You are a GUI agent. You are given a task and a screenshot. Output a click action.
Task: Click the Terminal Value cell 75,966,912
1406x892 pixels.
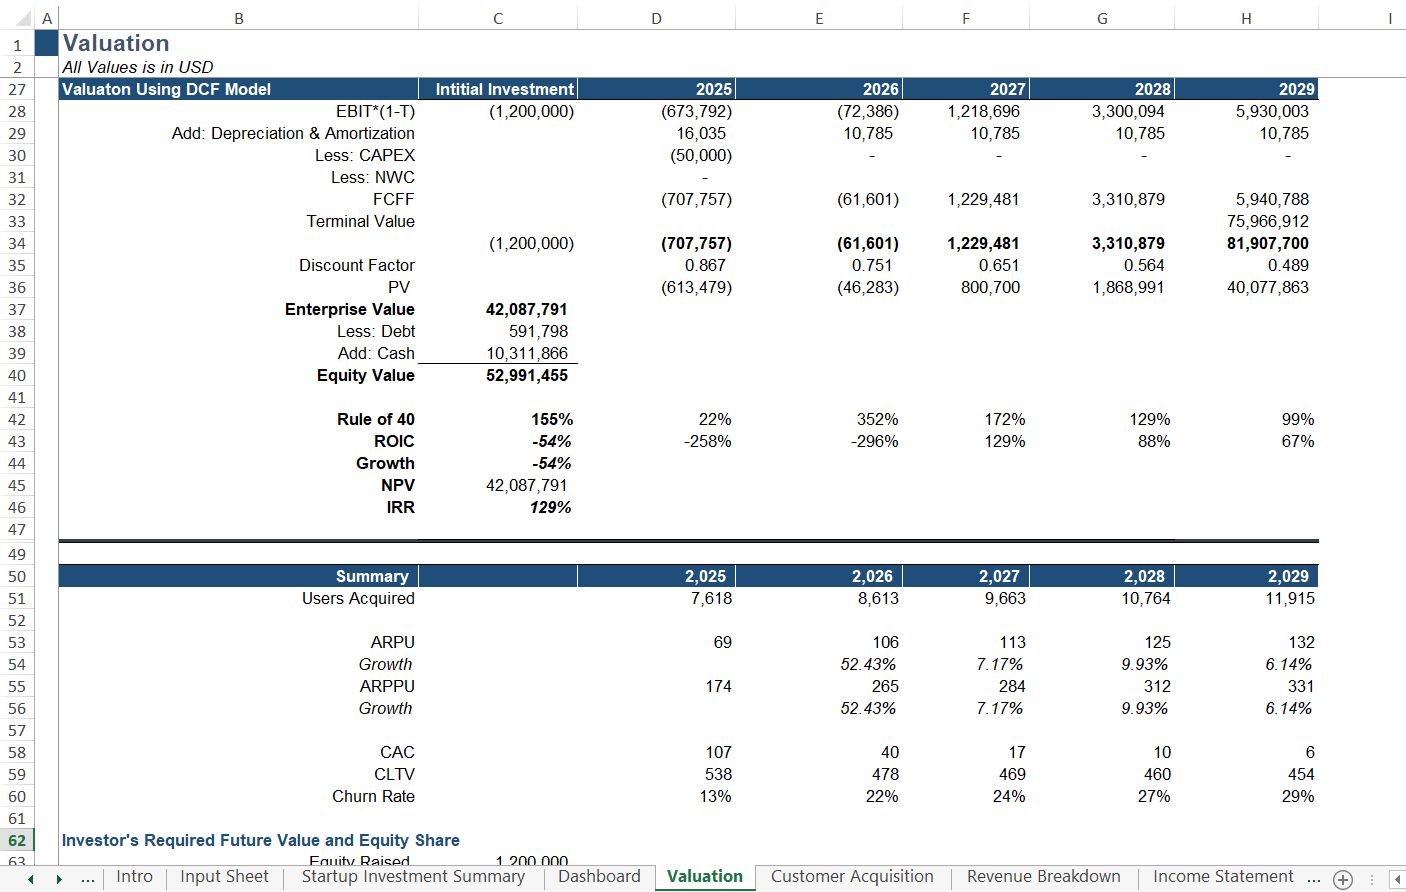[1267, 222]
